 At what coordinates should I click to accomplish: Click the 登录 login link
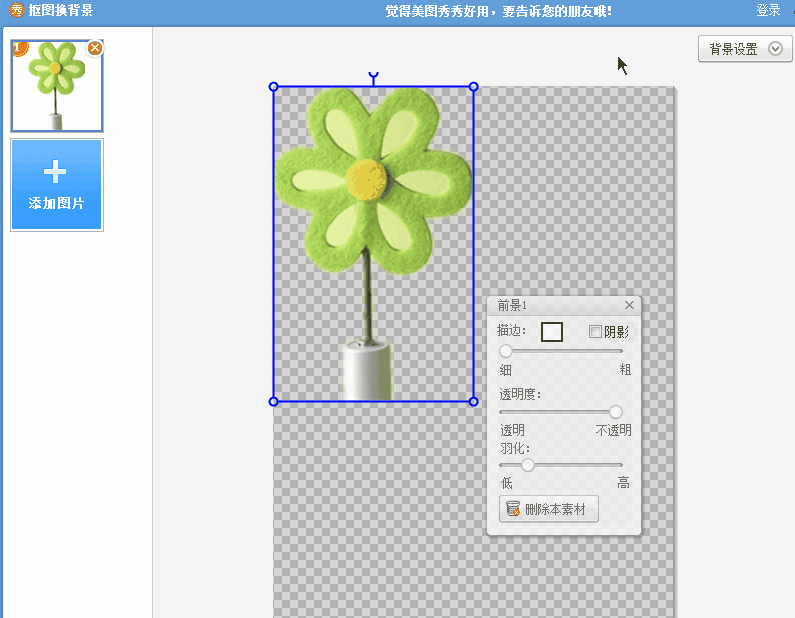768,10
